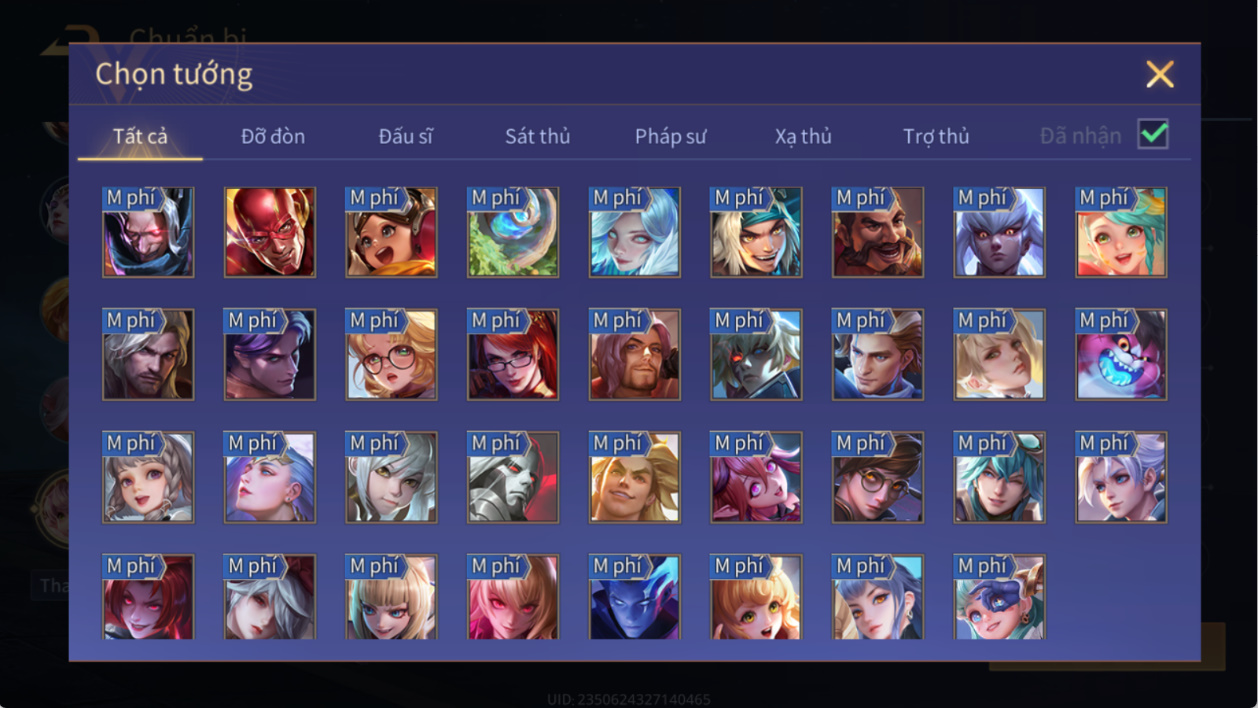Open the Đấu sĩ tab

tap(405, 136)
